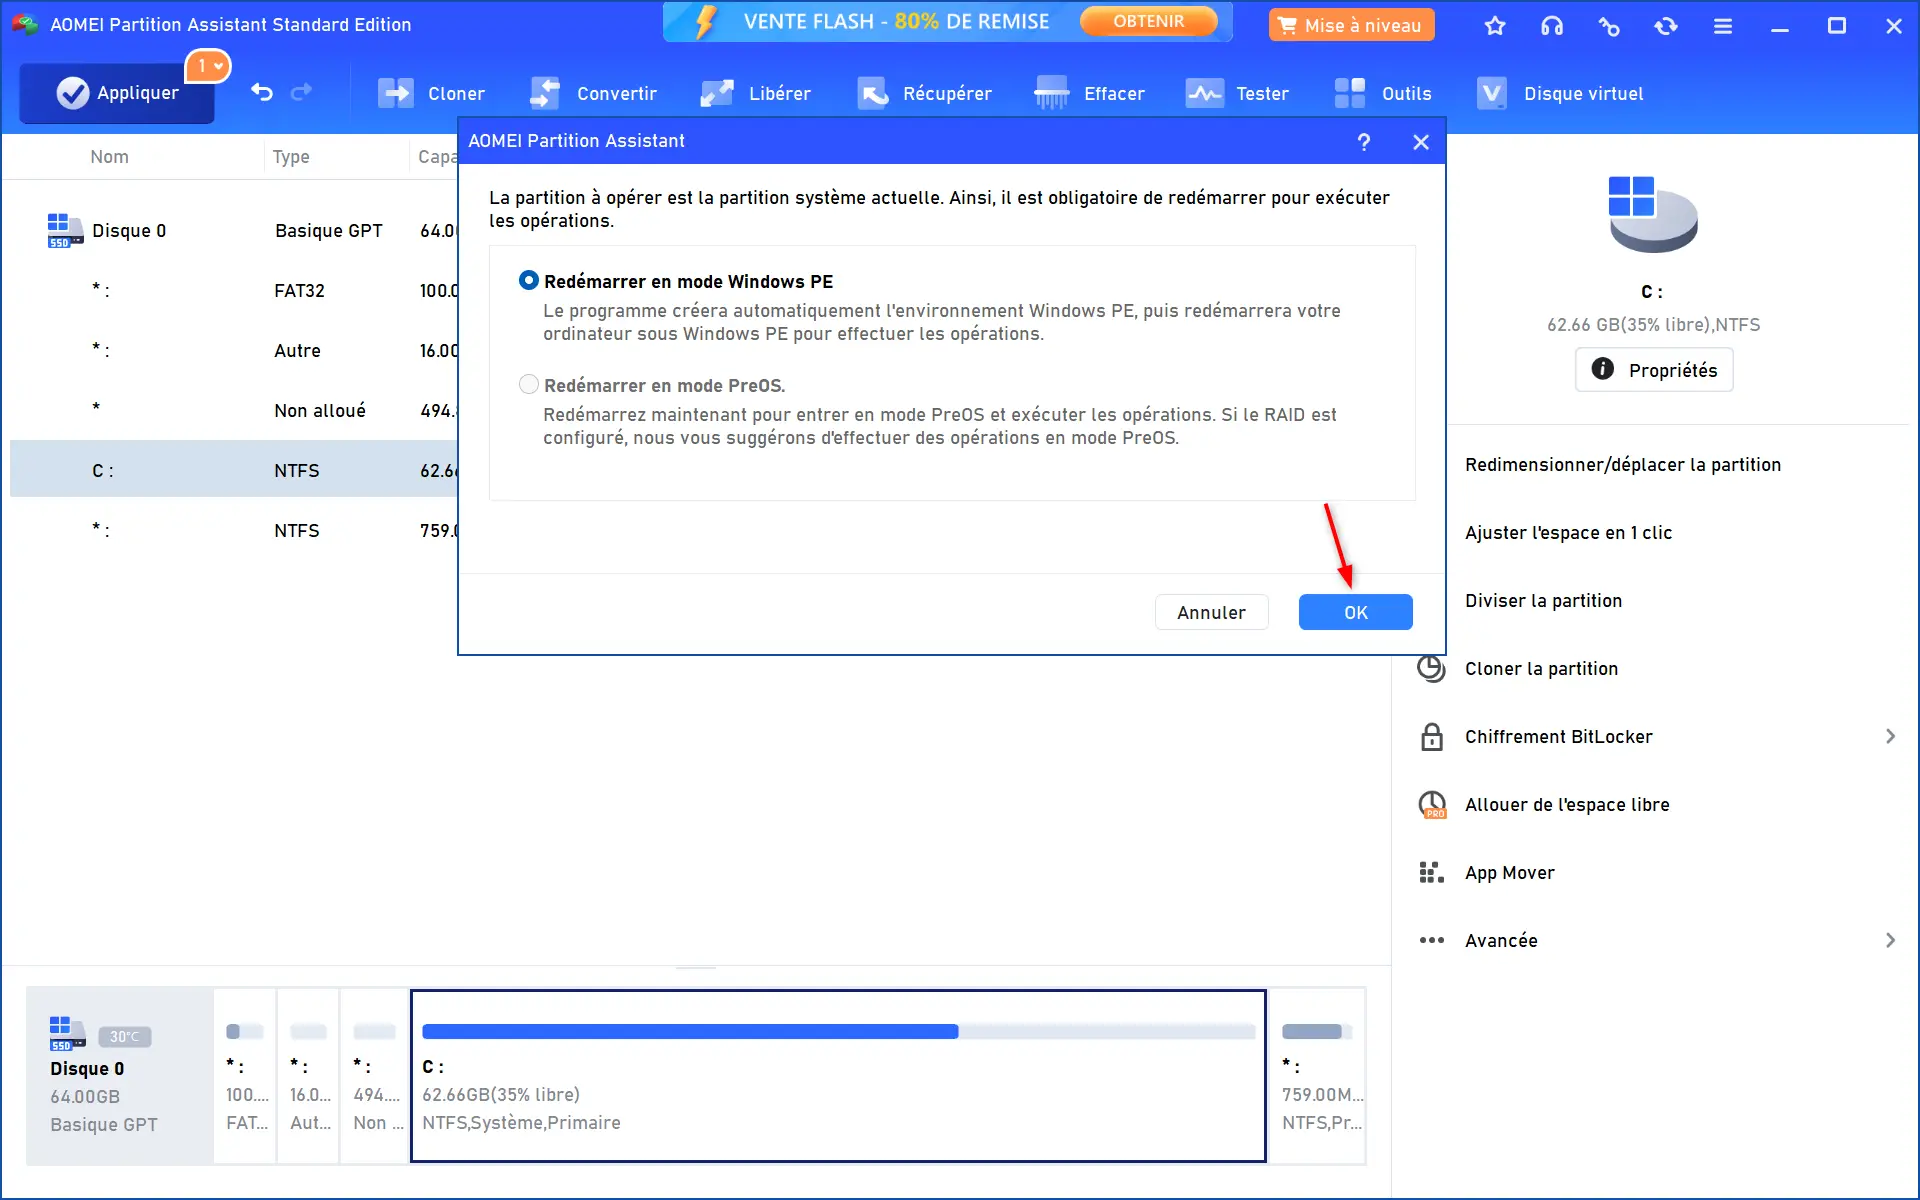Select the Autre partition row
Image resolution: width=1920 pixels, height=1200 pixels.
(x=234, y=350)
